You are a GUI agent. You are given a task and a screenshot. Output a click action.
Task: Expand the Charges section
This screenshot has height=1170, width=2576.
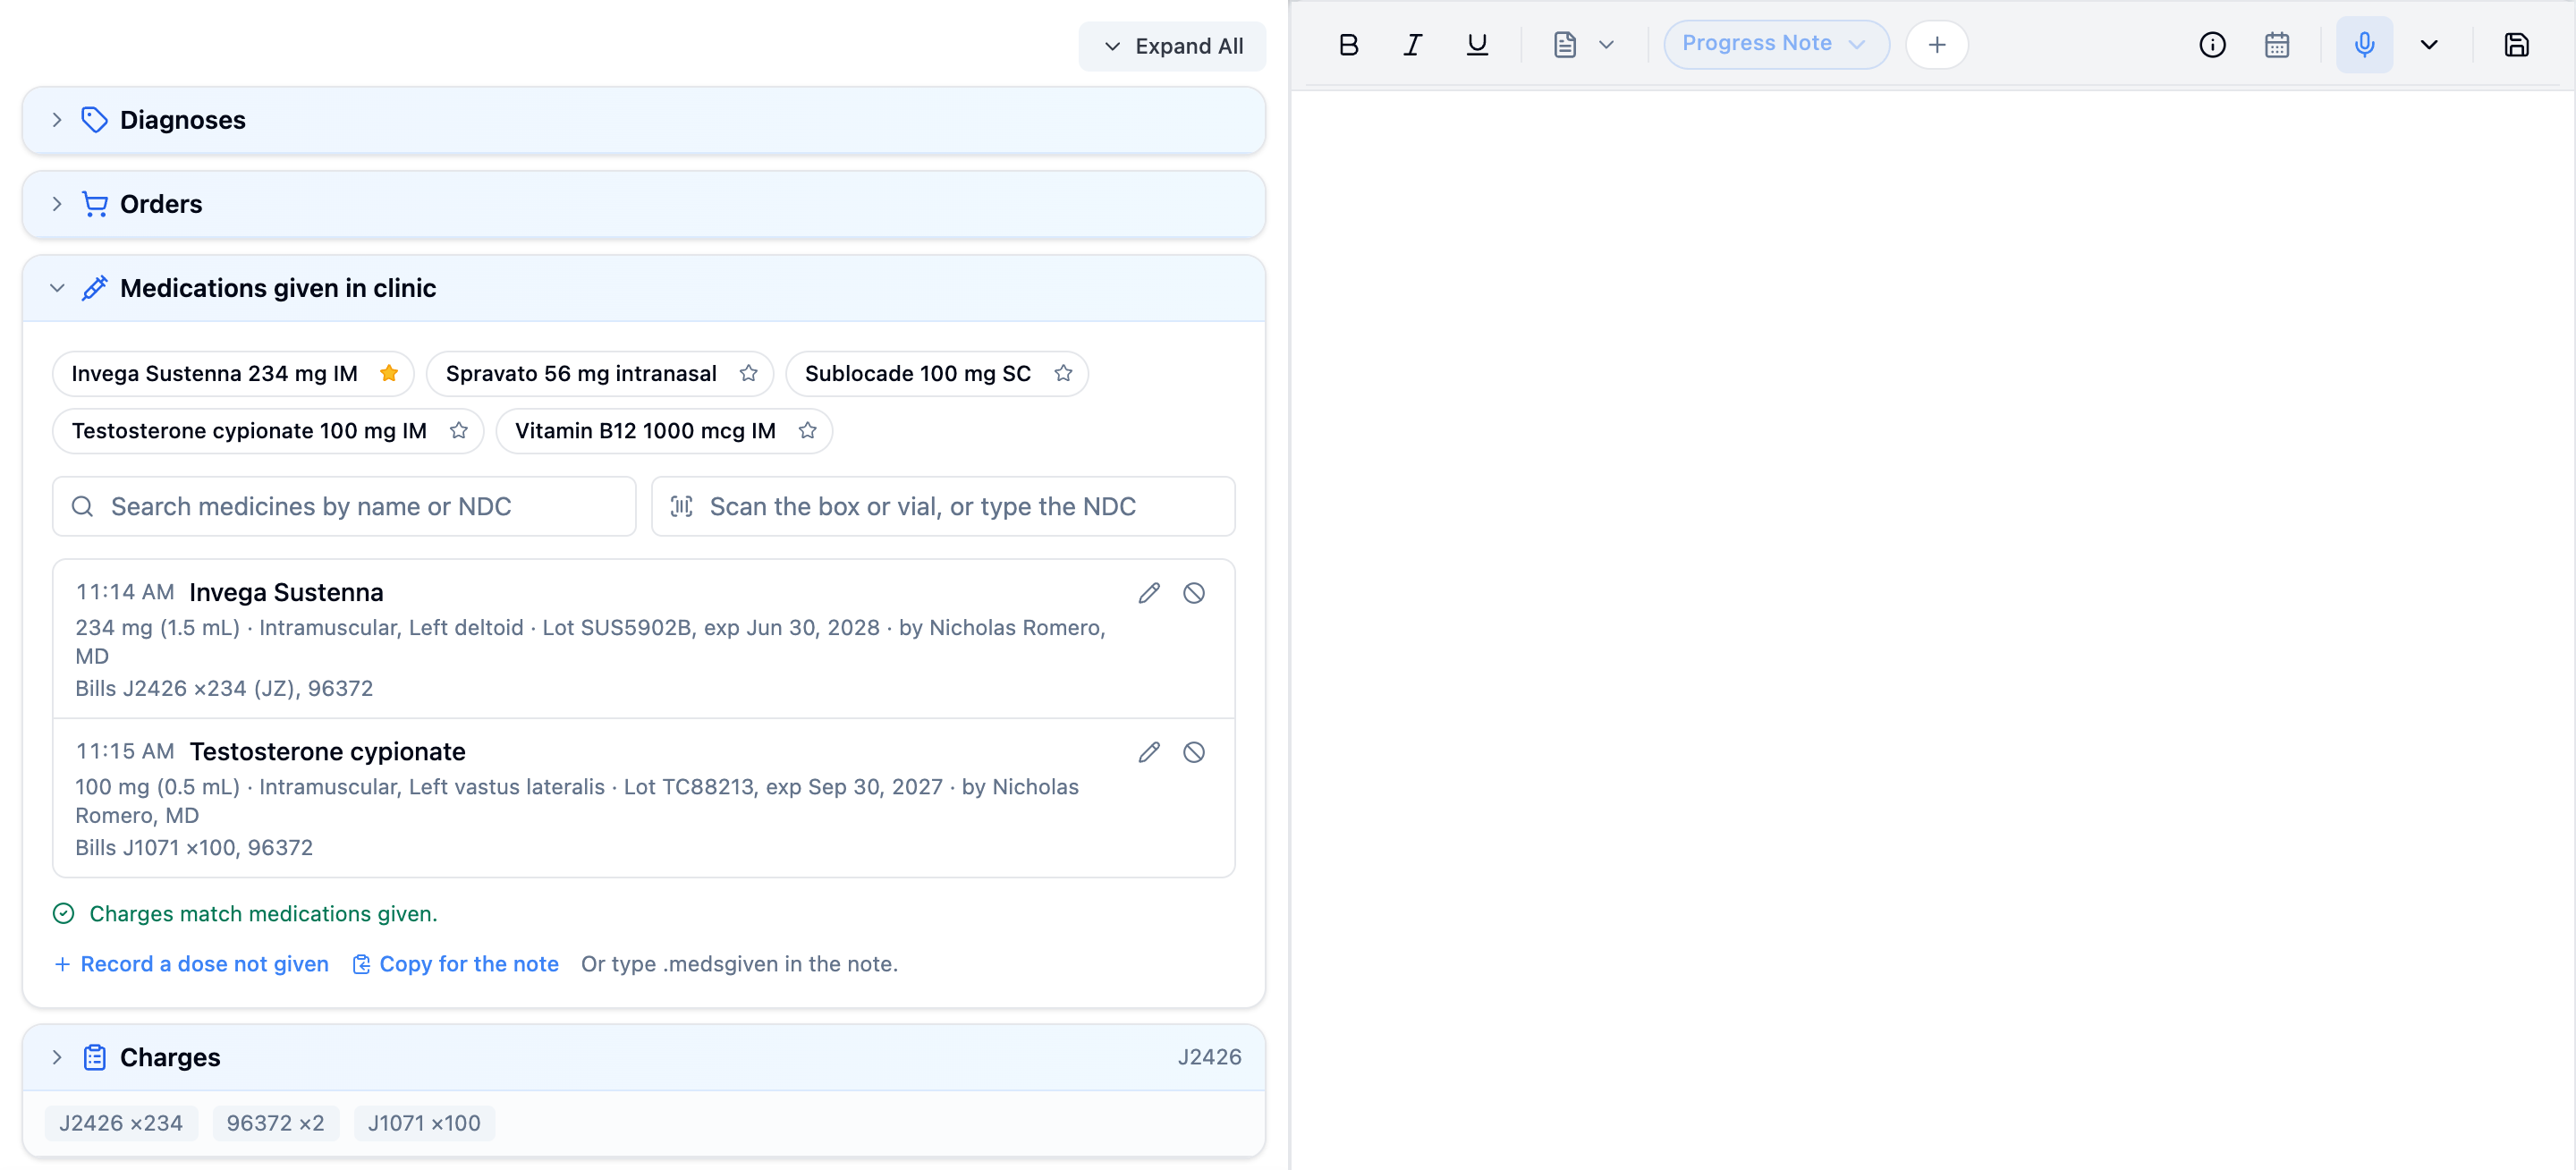coord(643,1057)
